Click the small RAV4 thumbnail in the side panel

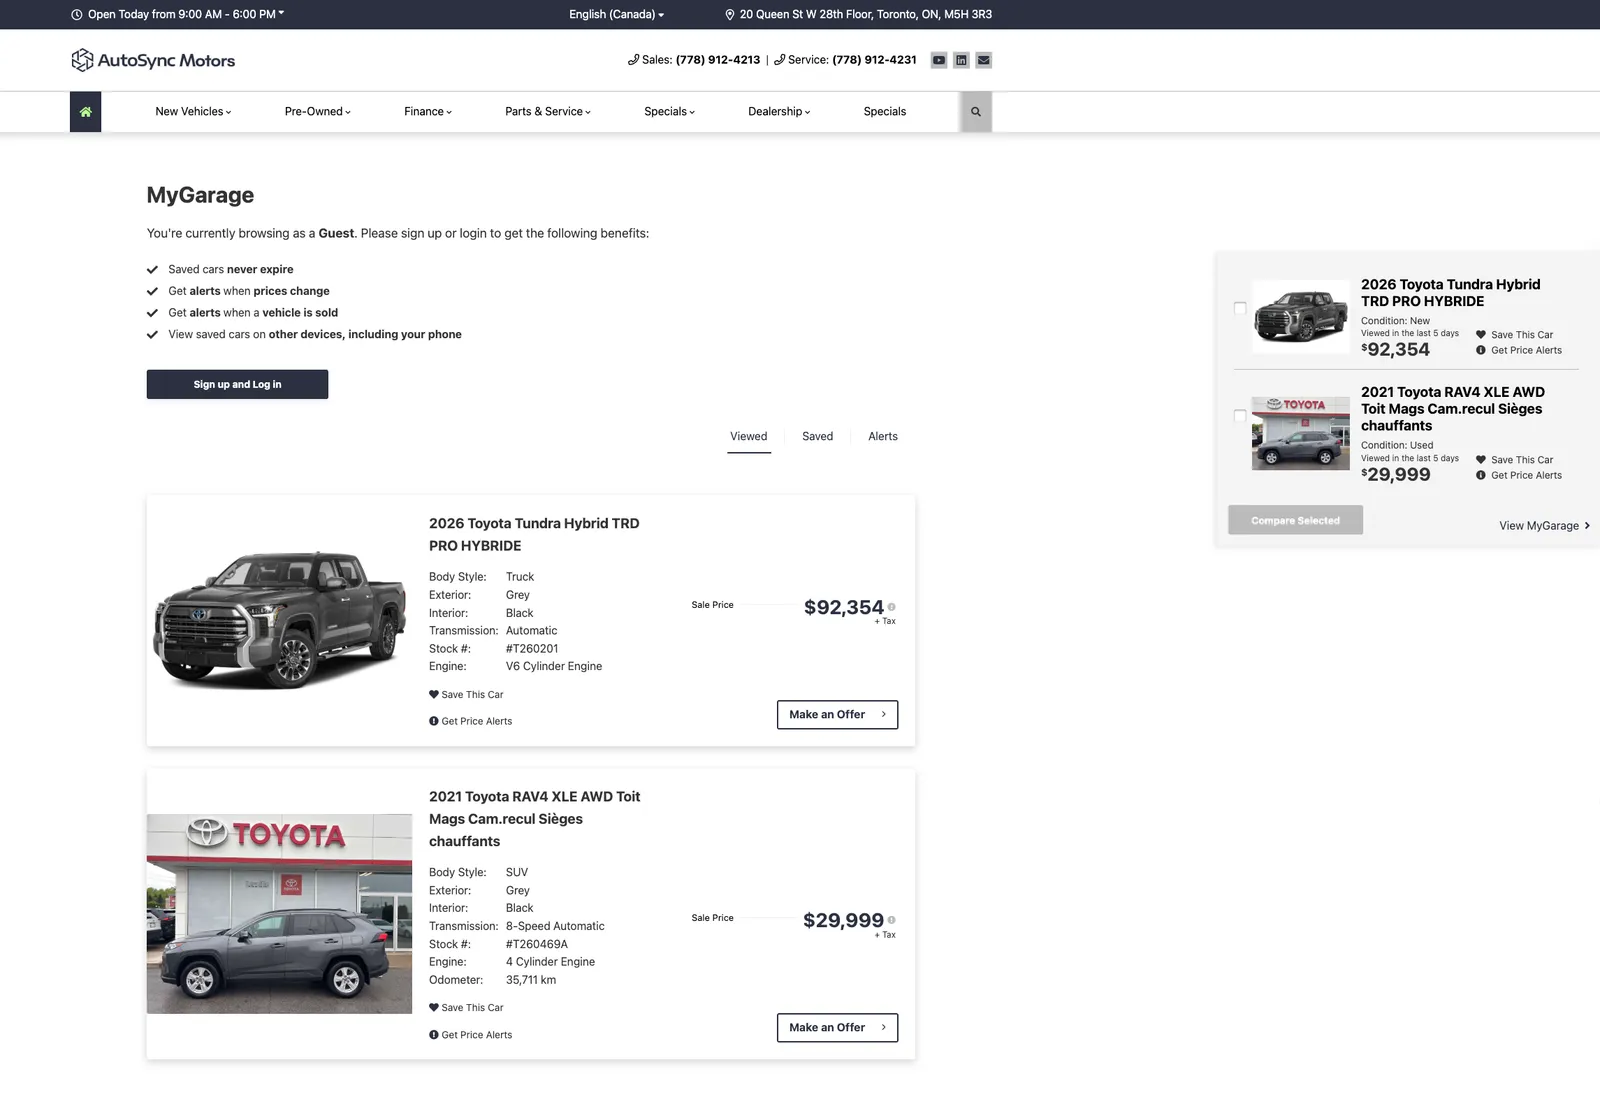point(1301,433)
